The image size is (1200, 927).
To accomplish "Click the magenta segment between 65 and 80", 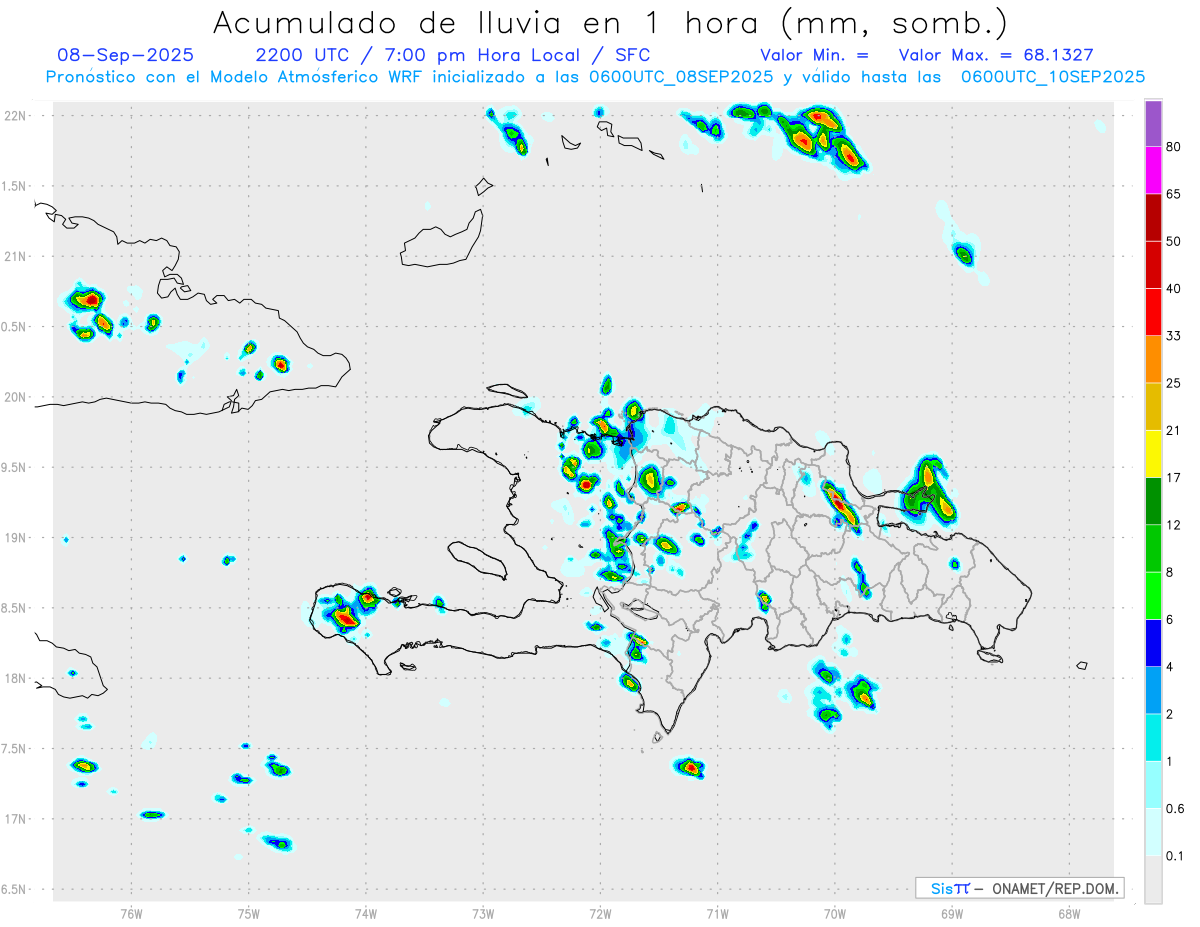I will point(1153,170).
